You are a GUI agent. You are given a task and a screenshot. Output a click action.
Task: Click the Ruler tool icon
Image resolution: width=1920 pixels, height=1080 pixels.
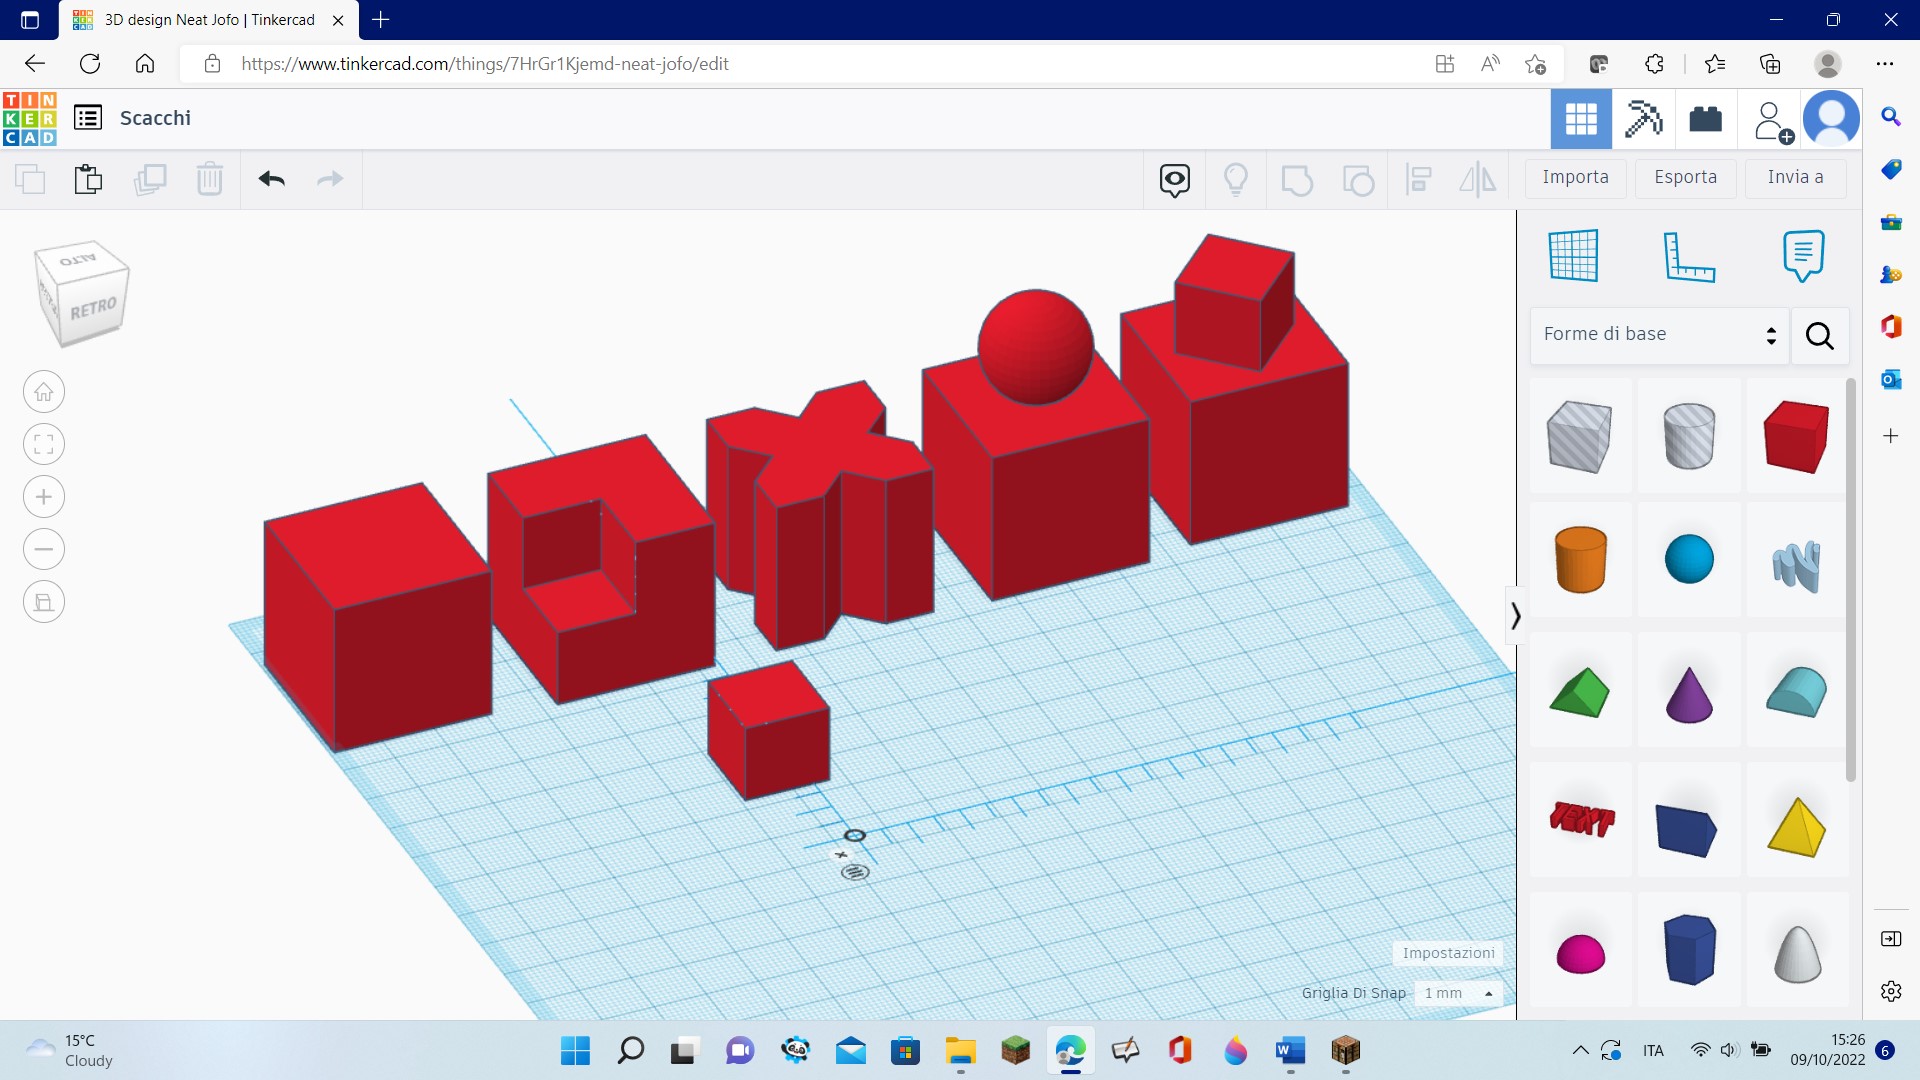(x=1688, y=256)
